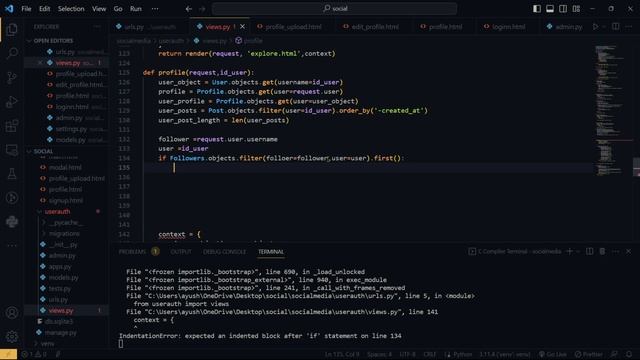Run the Python file with play button
Screen dimensions: 640x360
point(596,27)
